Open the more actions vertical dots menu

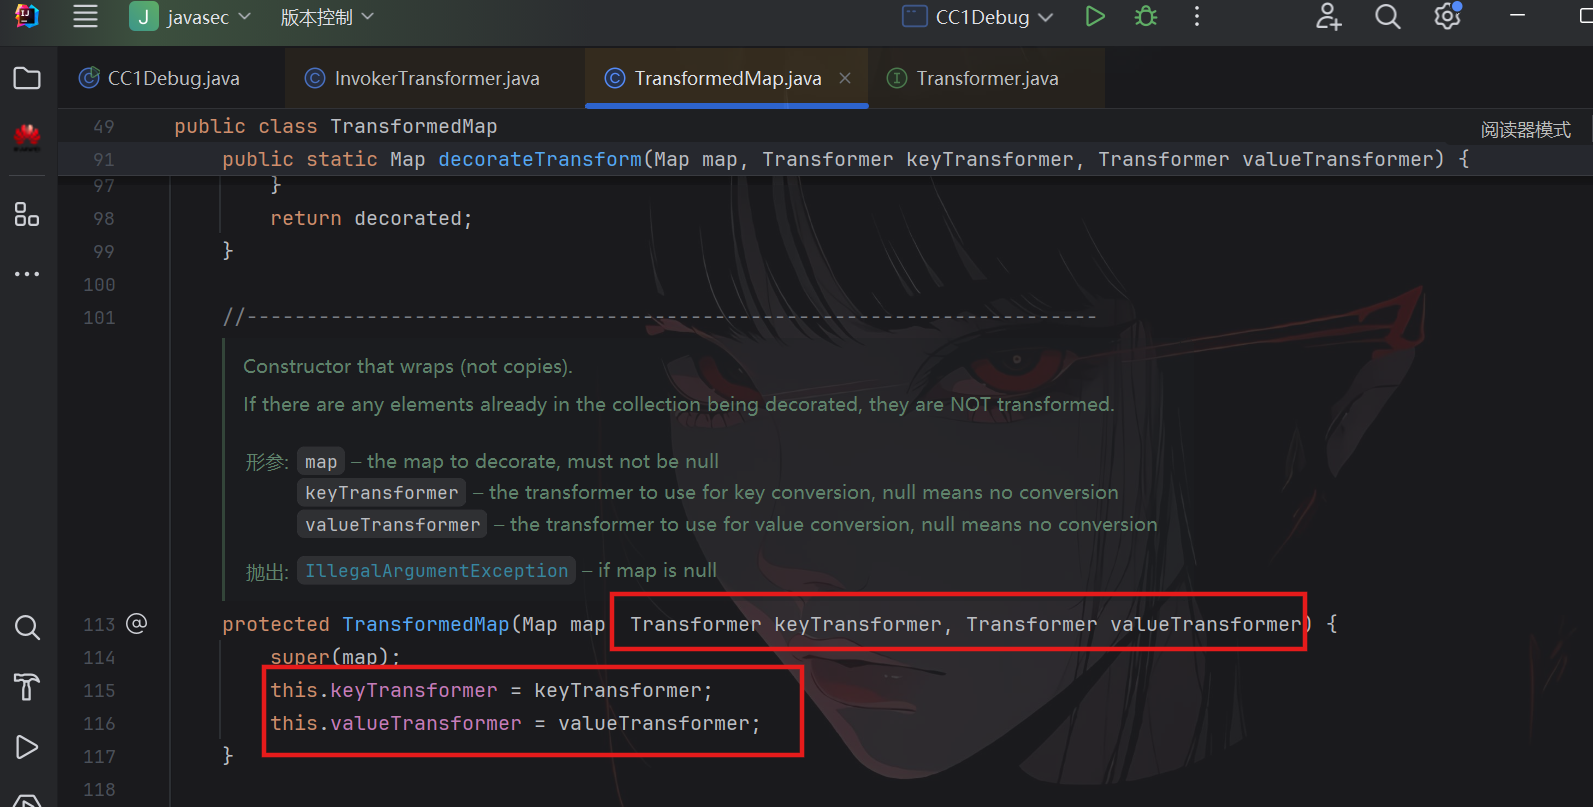point(1196,17)
